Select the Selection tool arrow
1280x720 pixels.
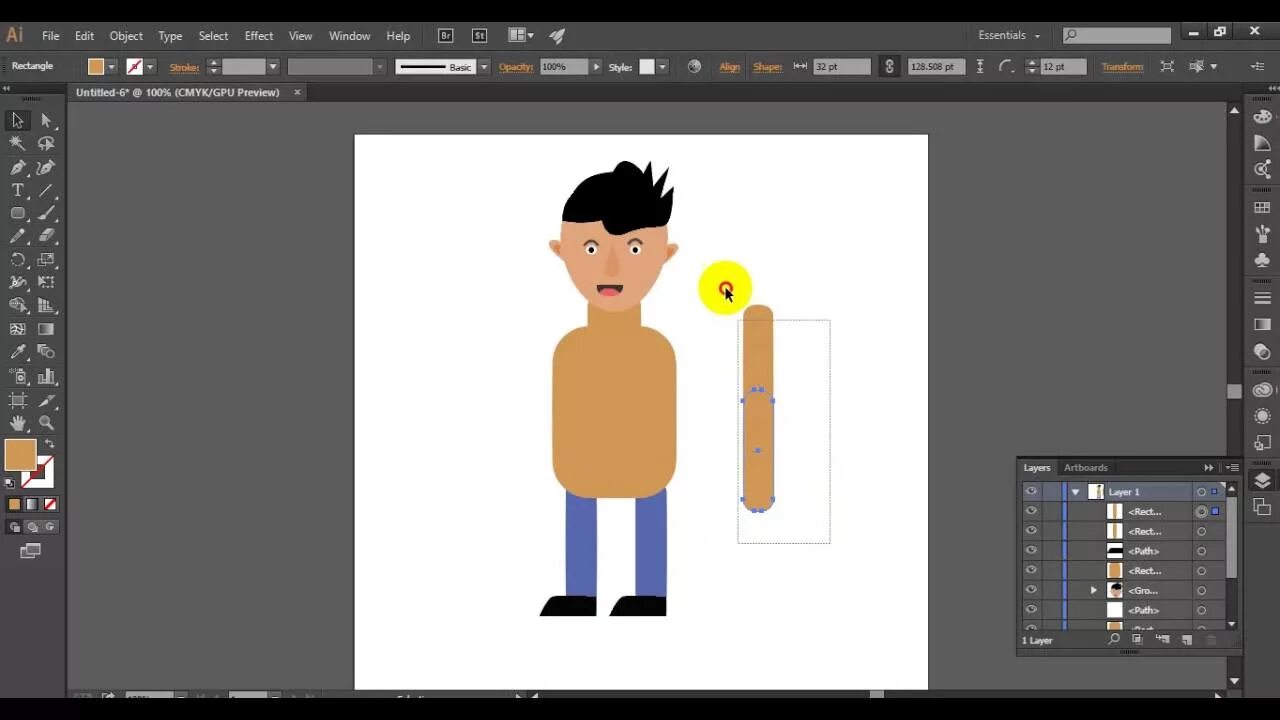[x=17, y=120]
